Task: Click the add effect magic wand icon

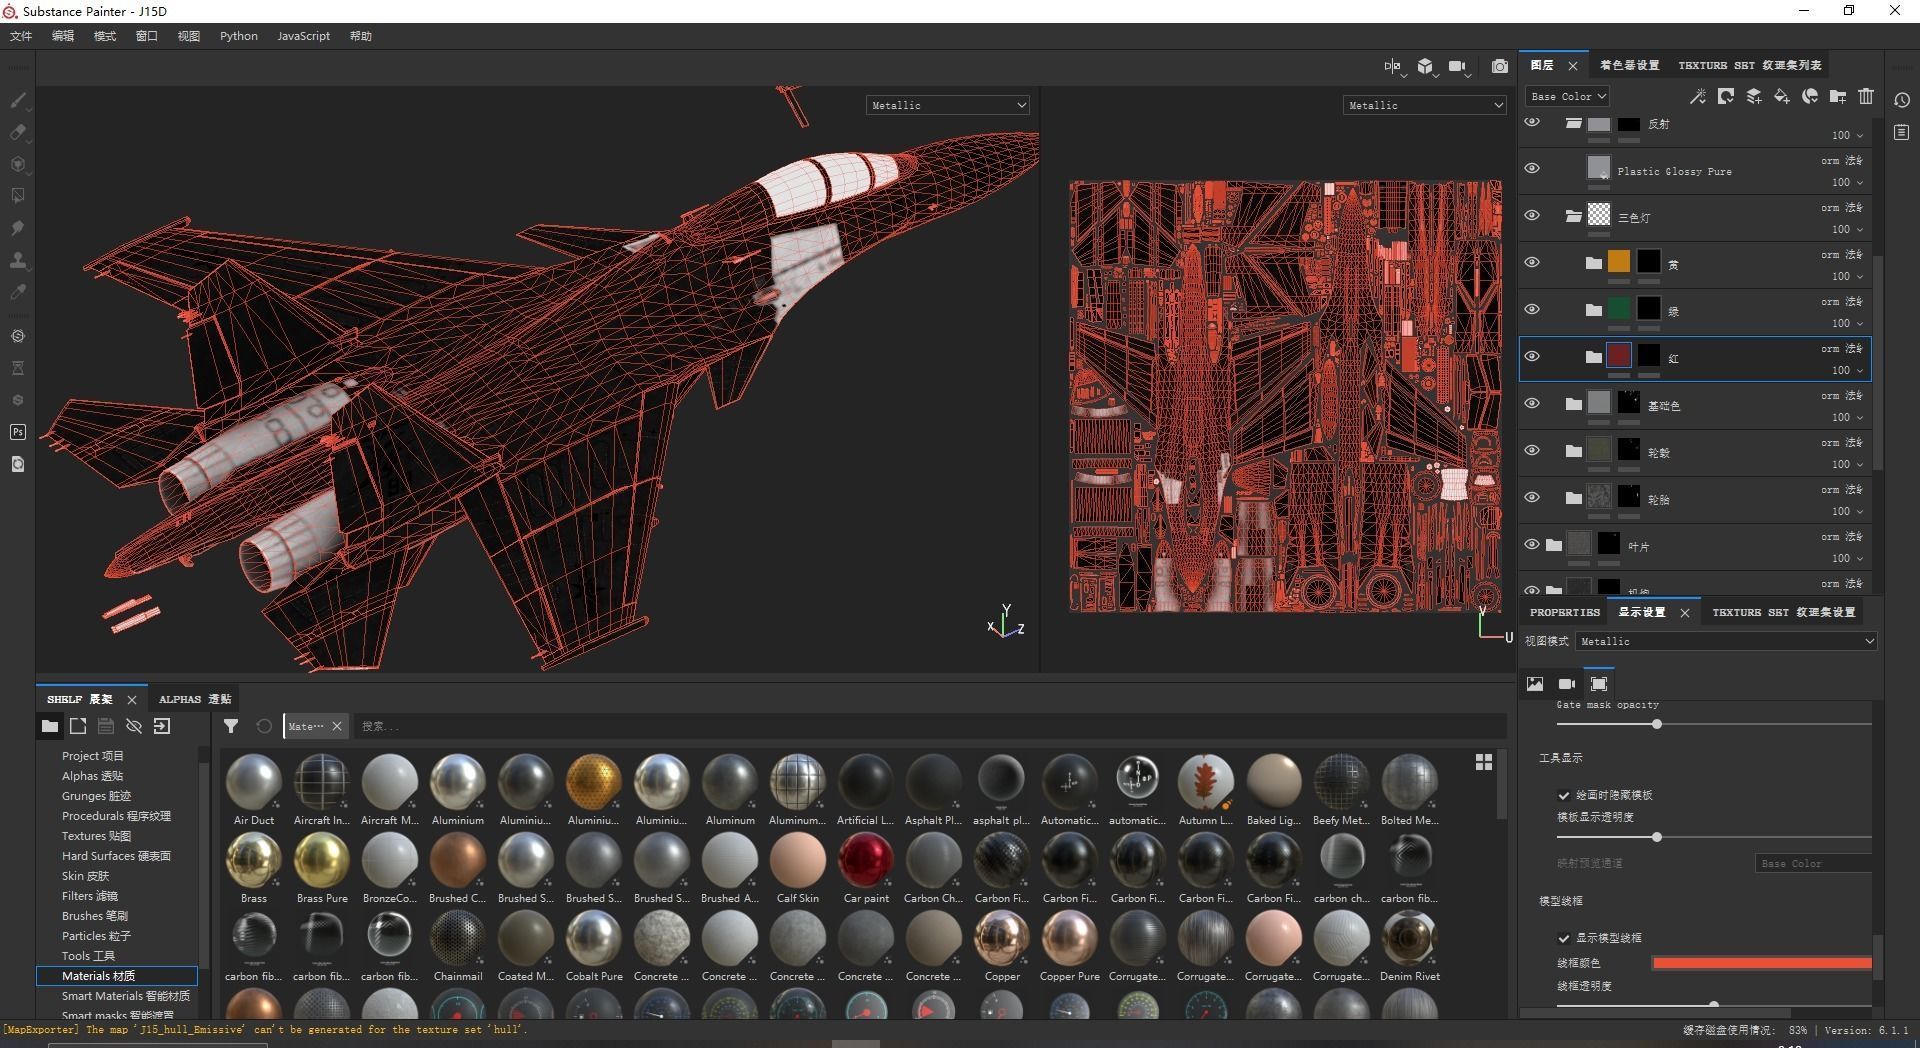Action: pos(1697,96)
